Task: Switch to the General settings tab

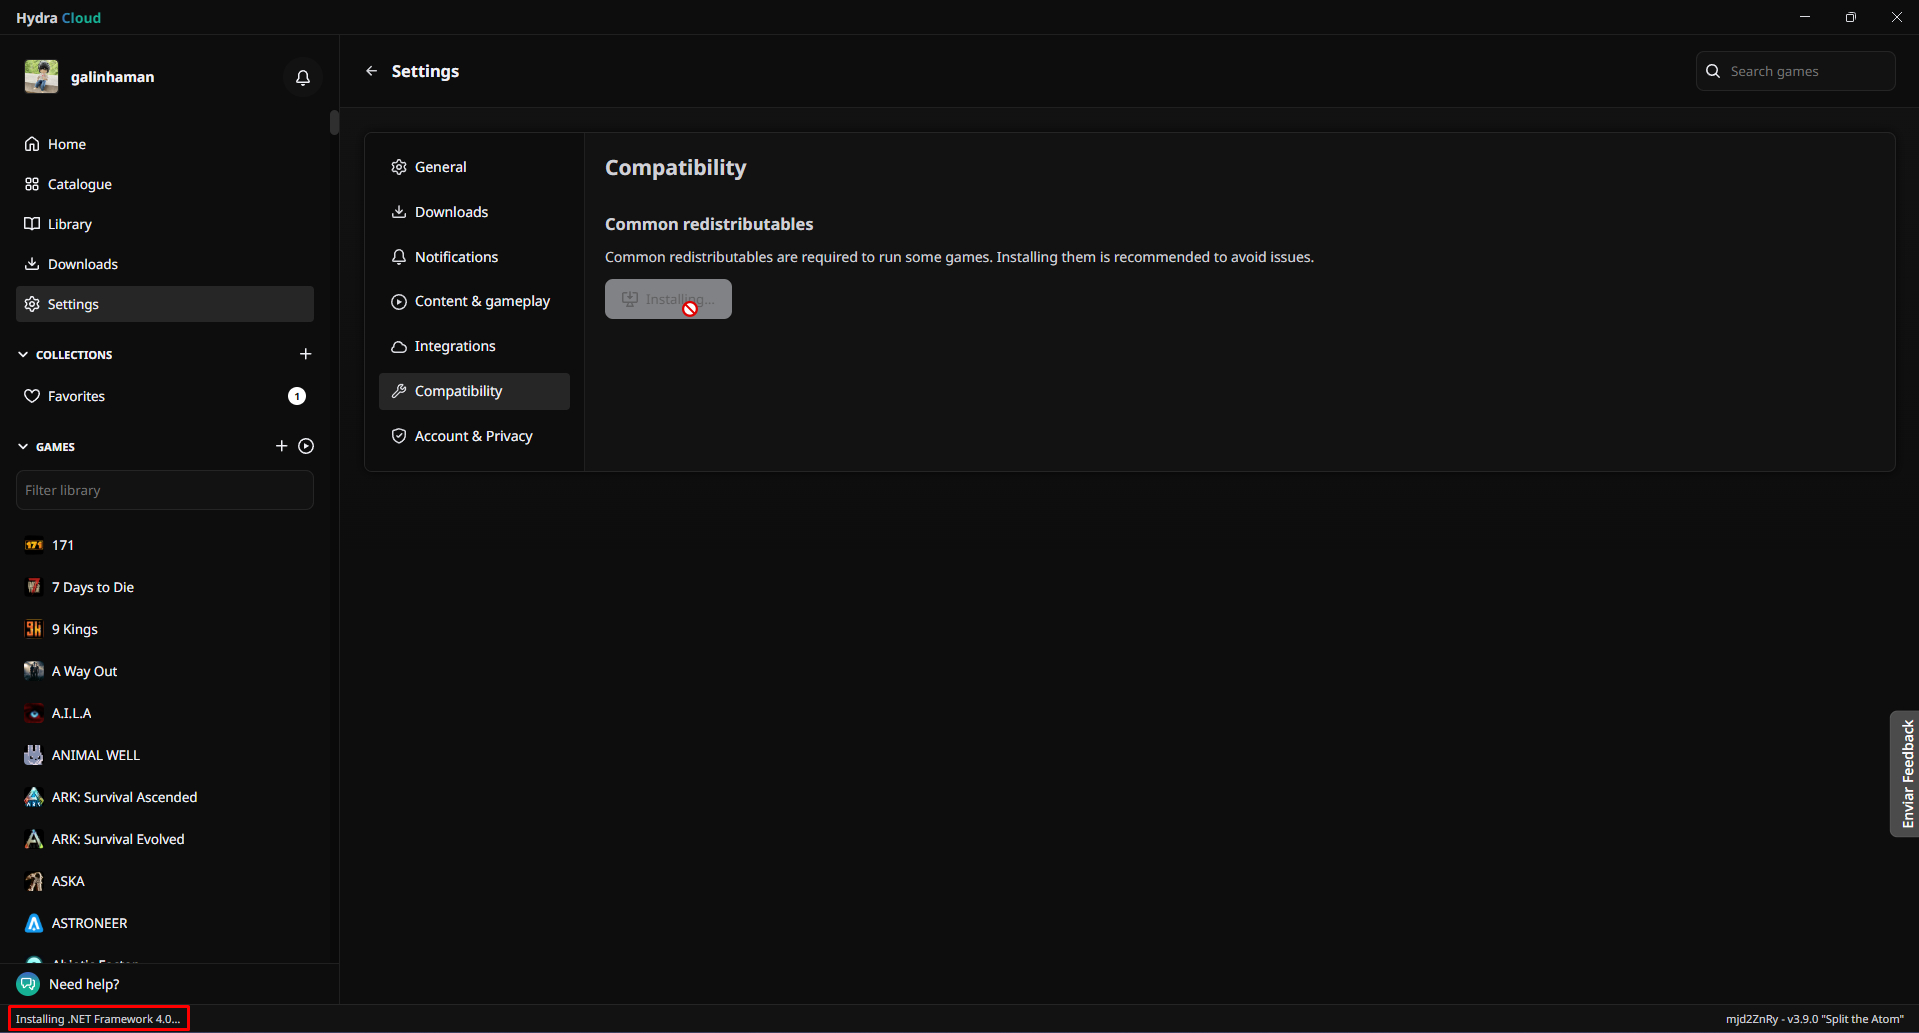Action: coord(440,167)
